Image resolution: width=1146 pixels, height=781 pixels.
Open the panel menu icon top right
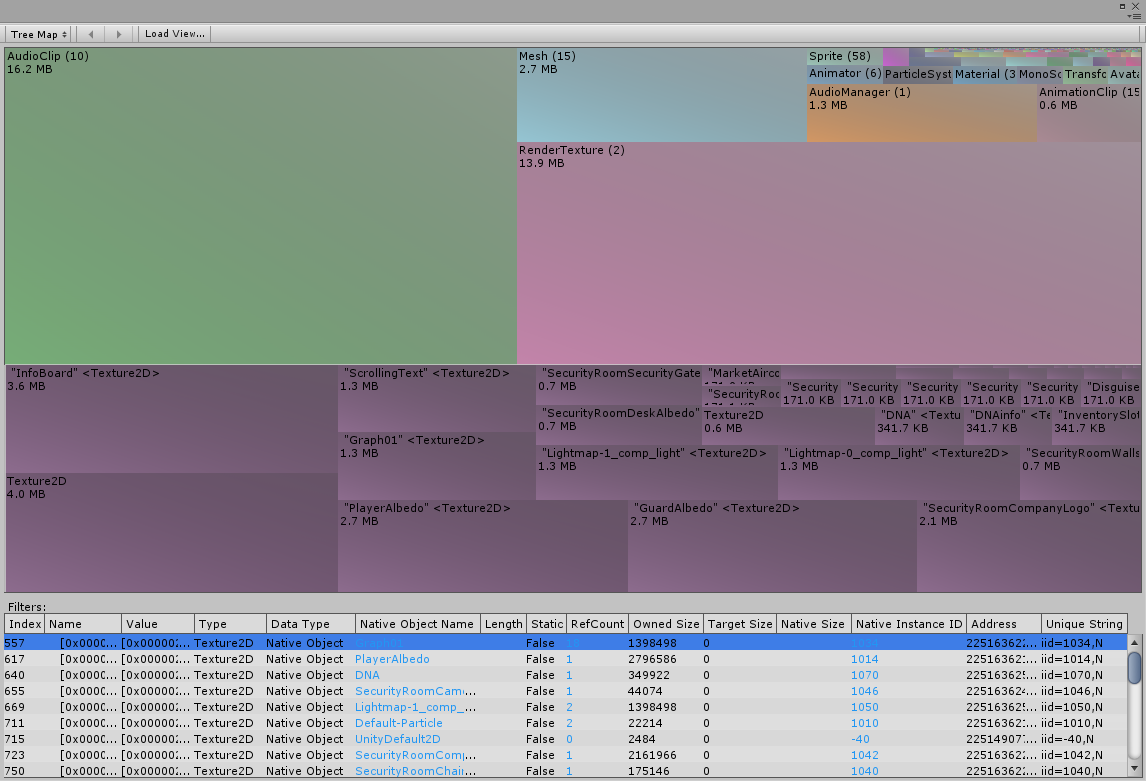[1138, 16]
